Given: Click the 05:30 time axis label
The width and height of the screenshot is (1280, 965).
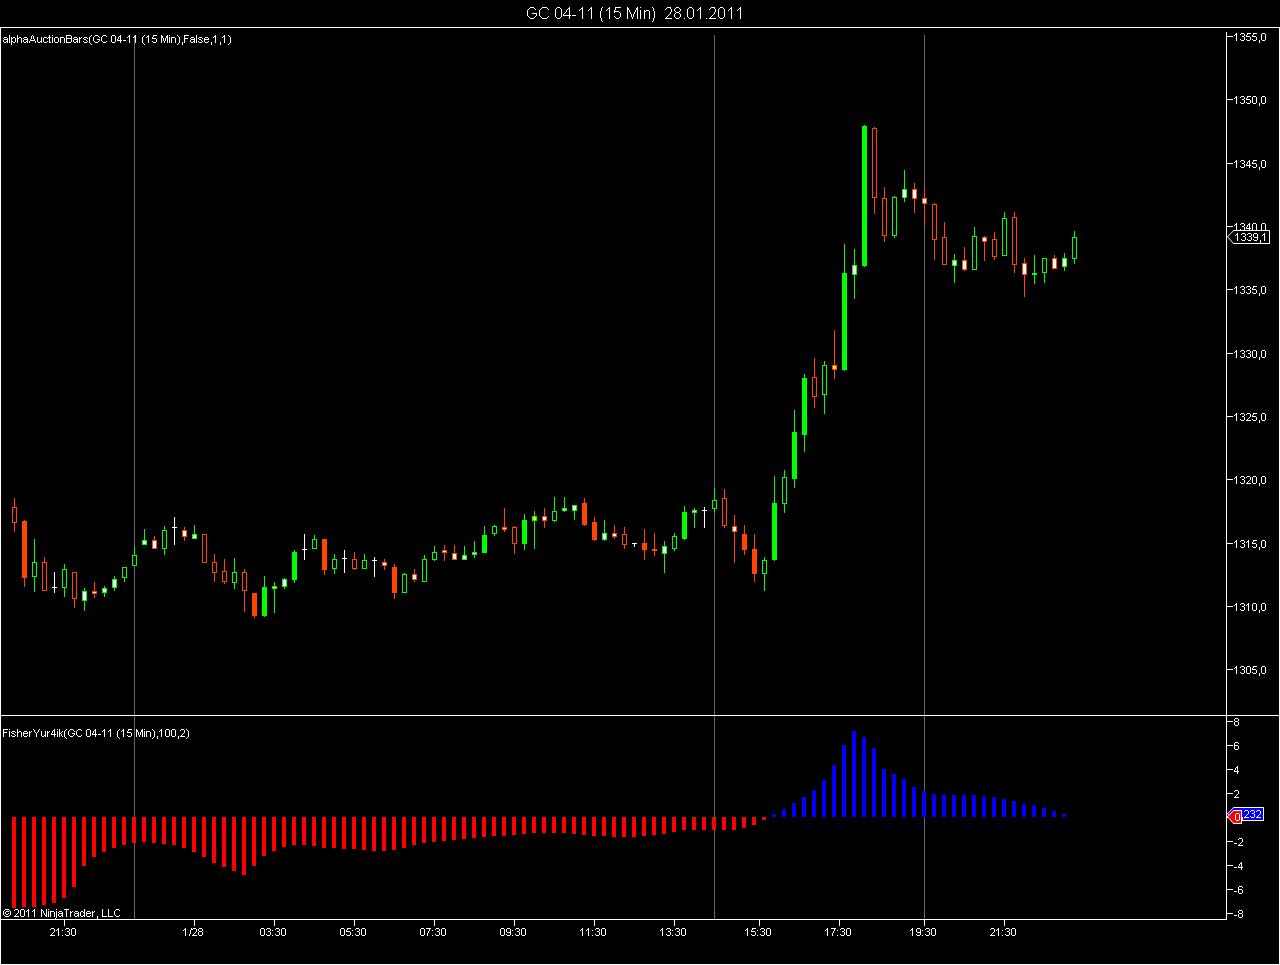Looking at the screenshot, I should coord(352,932).
